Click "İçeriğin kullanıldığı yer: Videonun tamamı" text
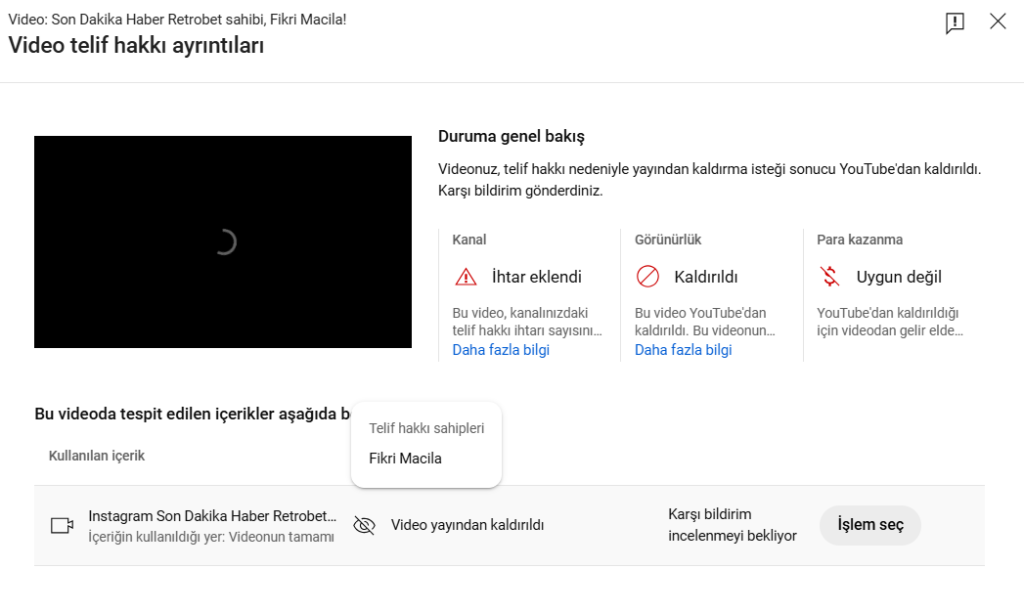The width and height of the screenshot is (1024, 613). (x=211, y=537)
